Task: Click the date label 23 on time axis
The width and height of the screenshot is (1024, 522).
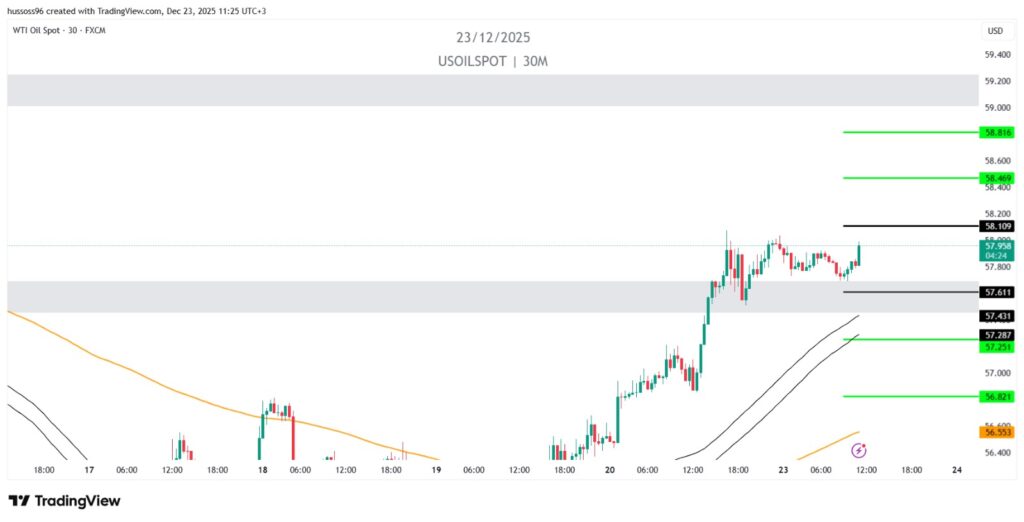Action: pos(784,469)
